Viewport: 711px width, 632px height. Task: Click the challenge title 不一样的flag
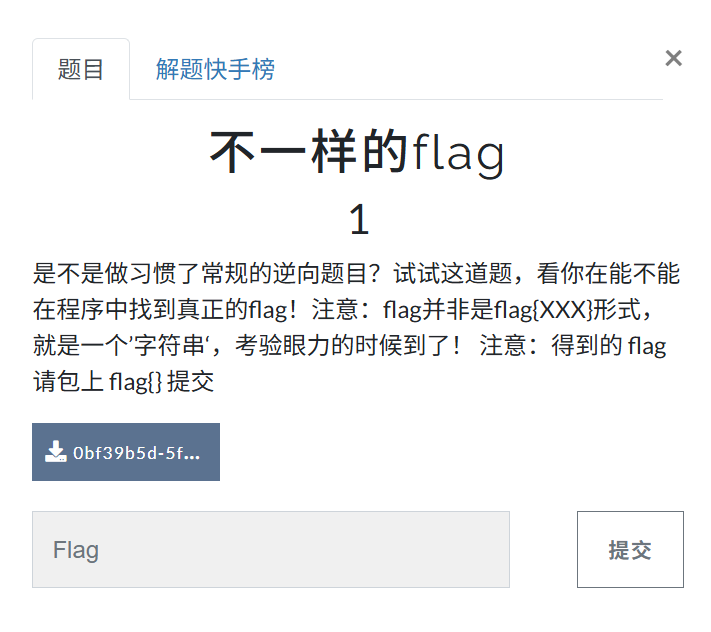(357, 152)
